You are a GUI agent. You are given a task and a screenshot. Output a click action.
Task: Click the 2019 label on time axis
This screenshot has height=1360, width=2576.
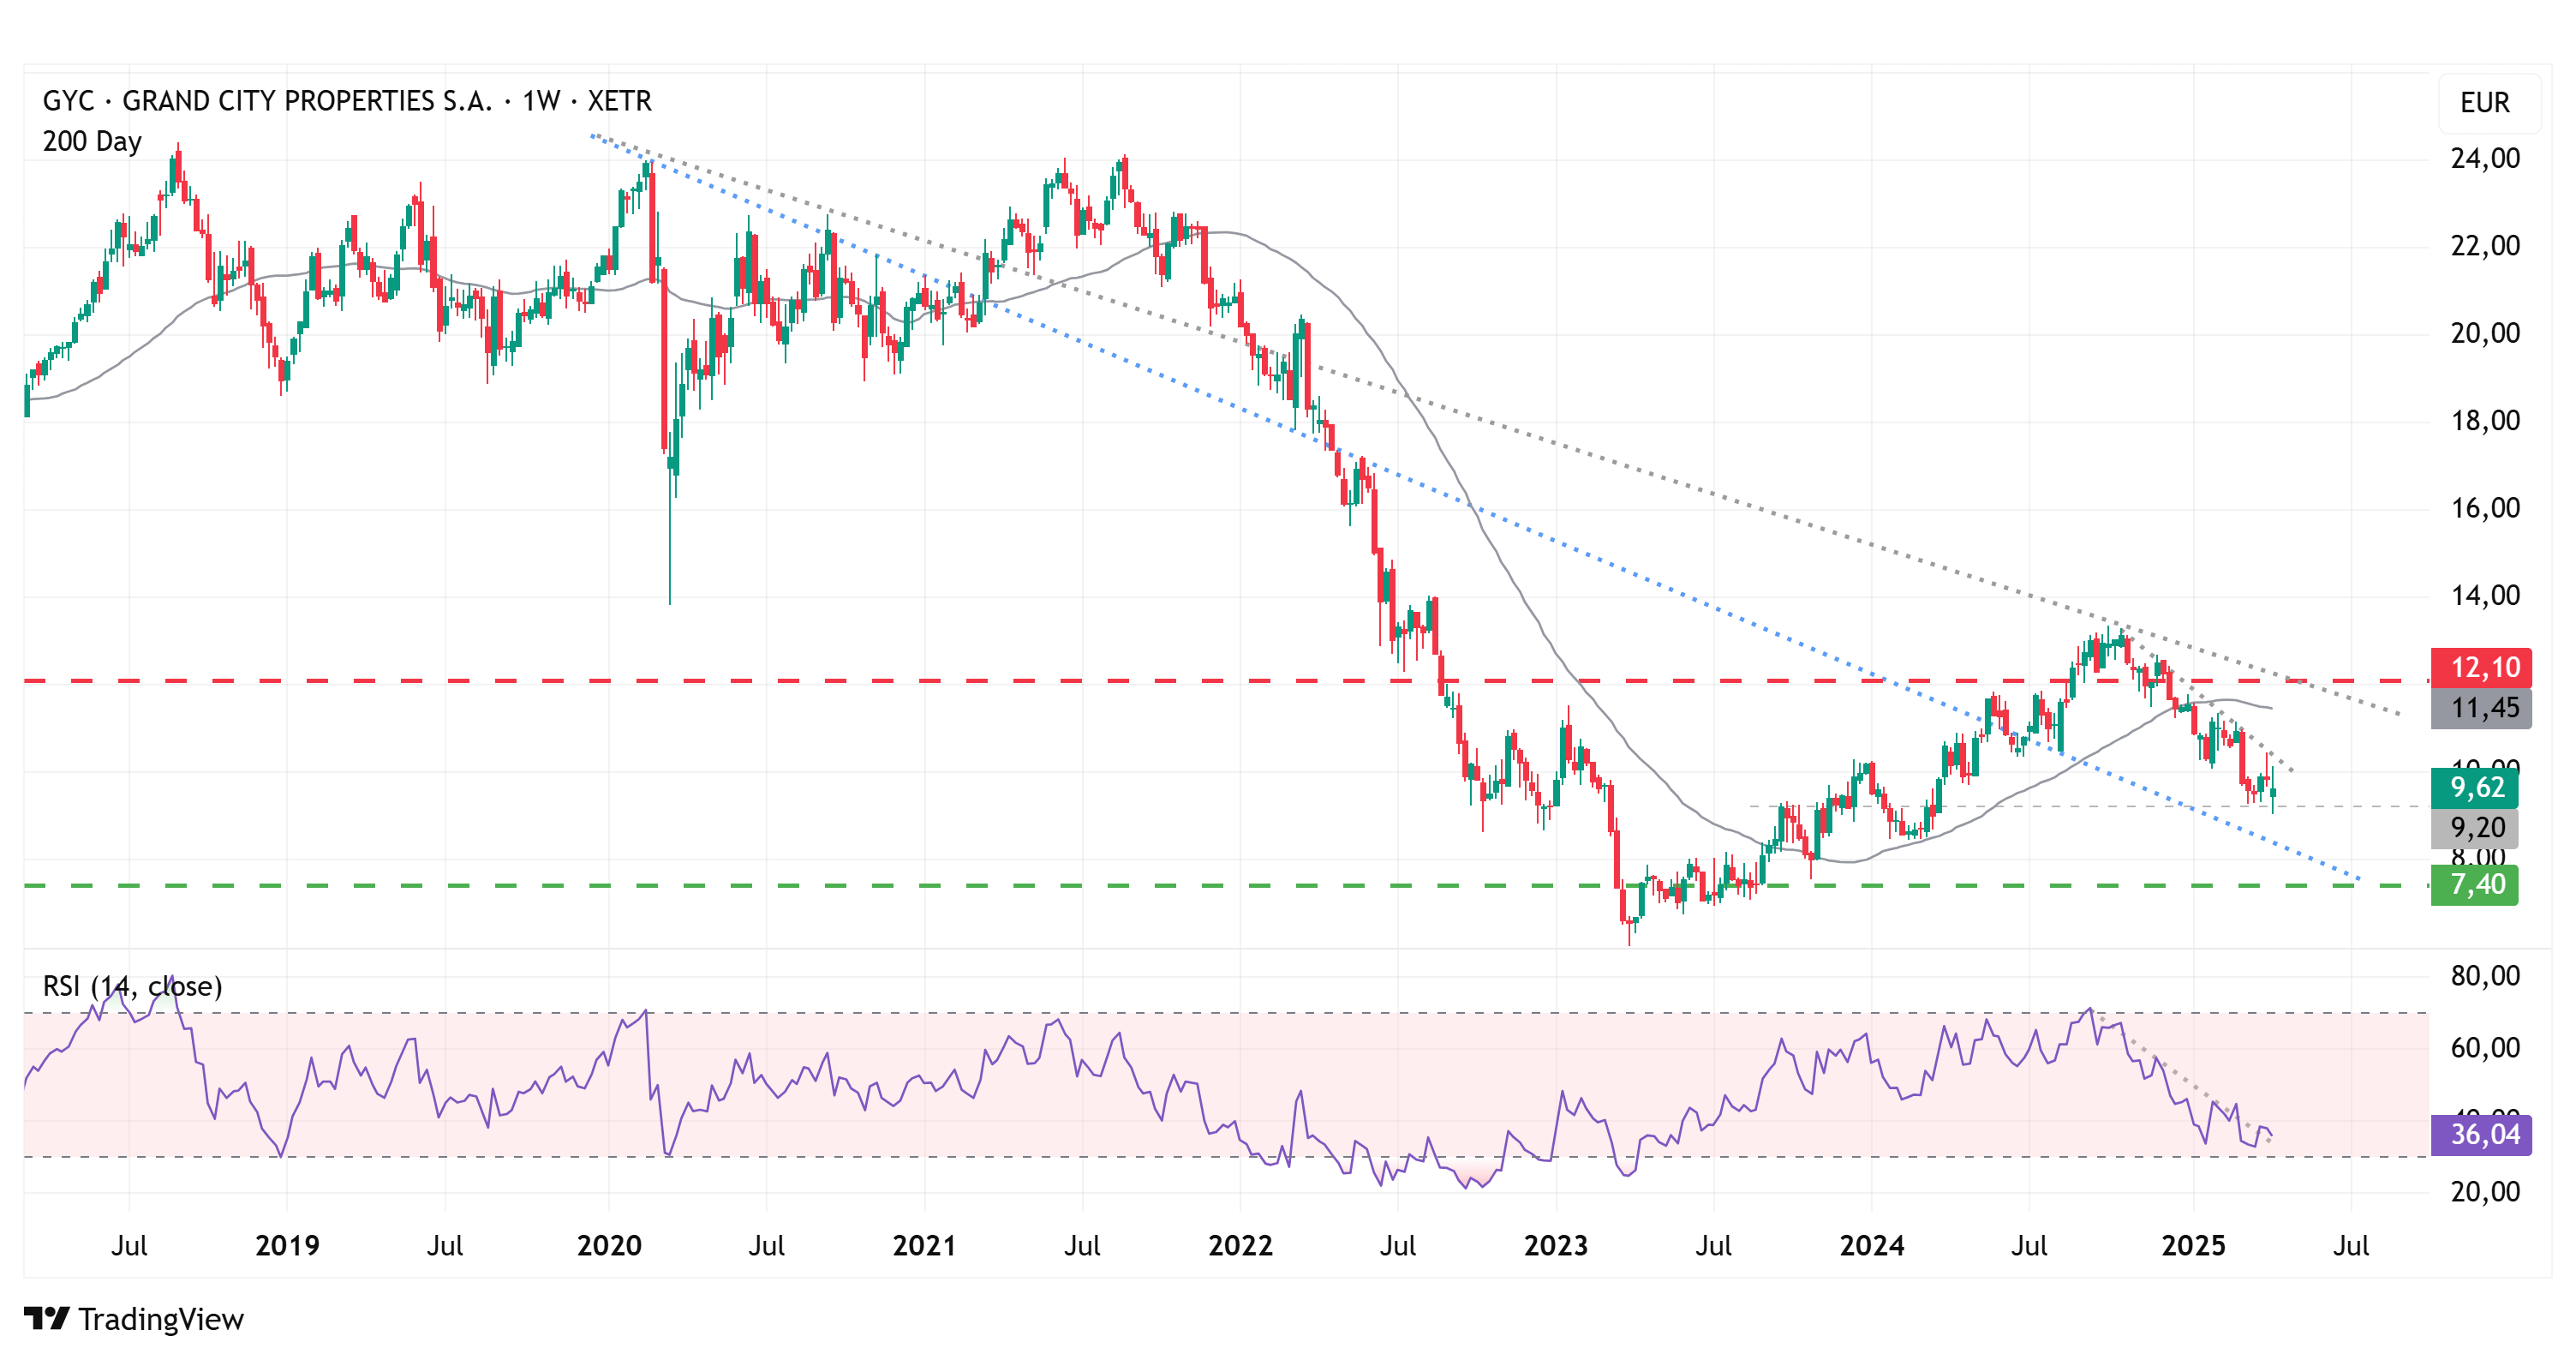click(287, 1246)
